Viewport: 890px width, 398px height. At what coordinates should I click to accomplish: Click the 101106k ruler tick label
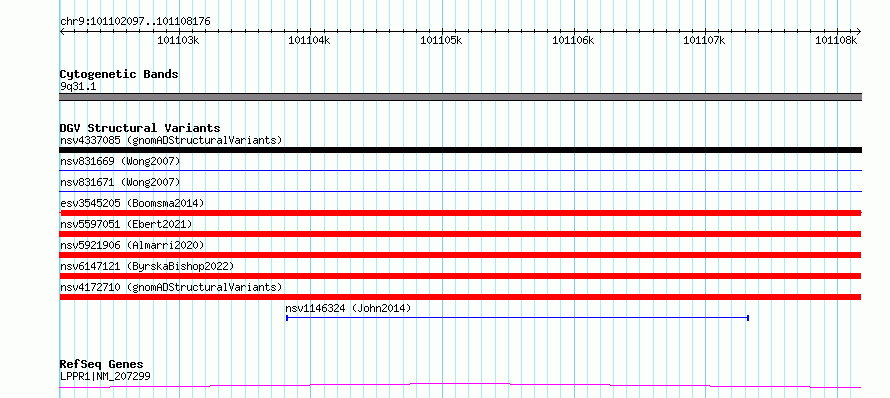(x=573, y=40)
